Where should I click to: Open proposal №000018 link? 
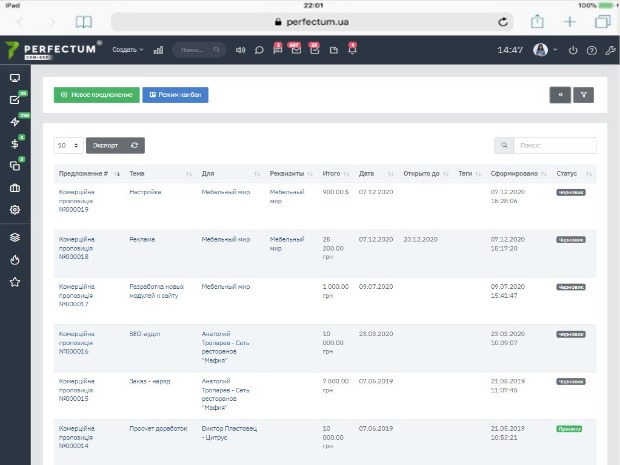pos(76,248)
